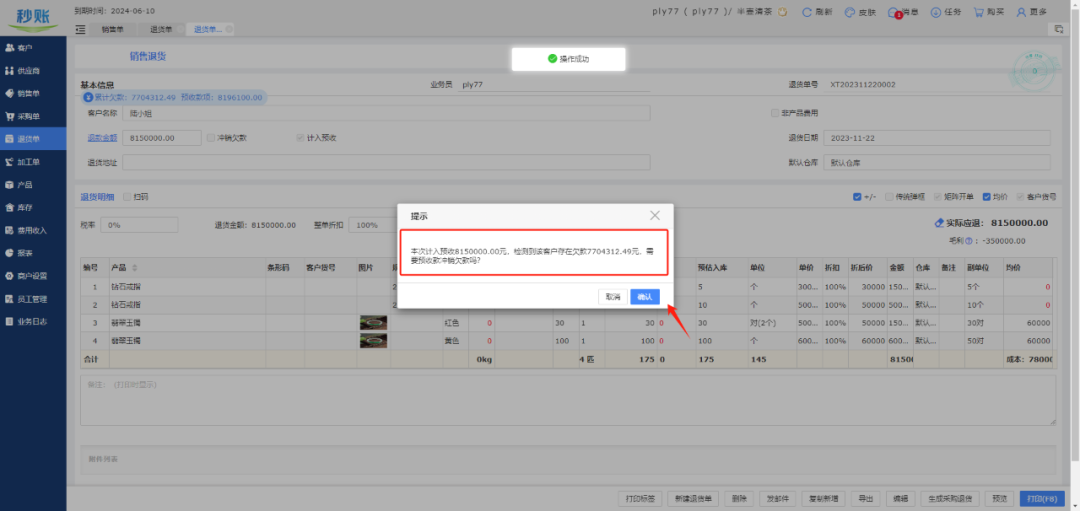Viewport: 1080px width, 511px height.
Task: Open the 退货日期 date picker field
Action: 936,138
